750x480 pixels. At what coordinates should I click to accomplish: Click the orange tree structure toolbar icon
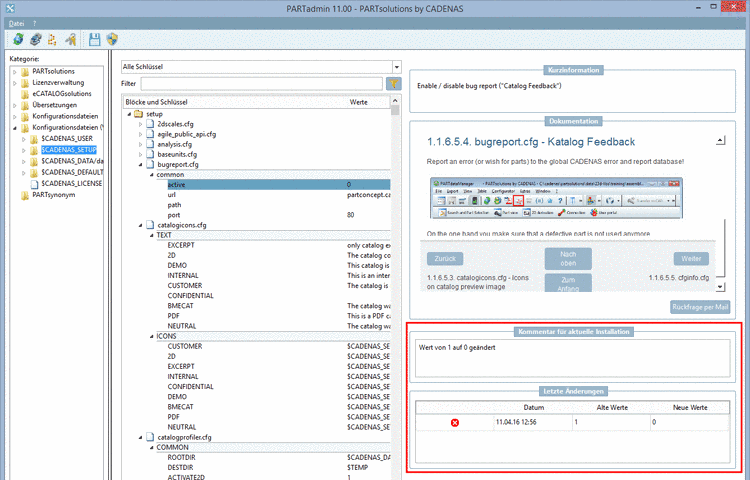coord(53,39)
